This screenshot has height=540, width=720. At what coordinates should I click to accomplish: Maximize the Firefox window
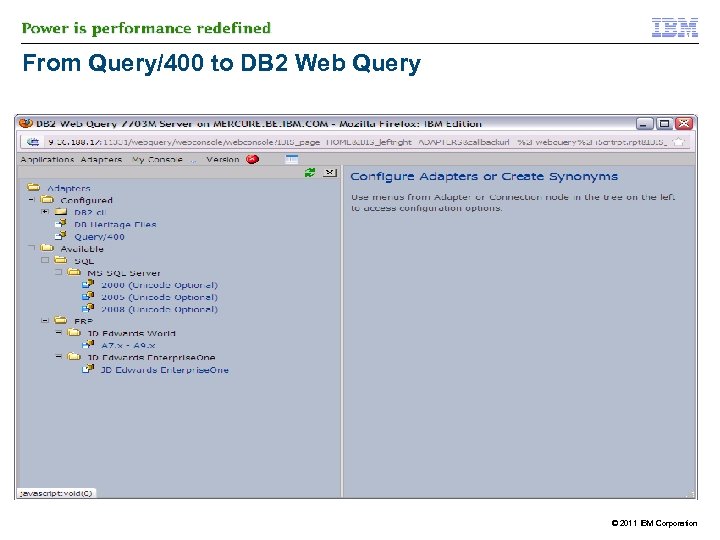664,124
